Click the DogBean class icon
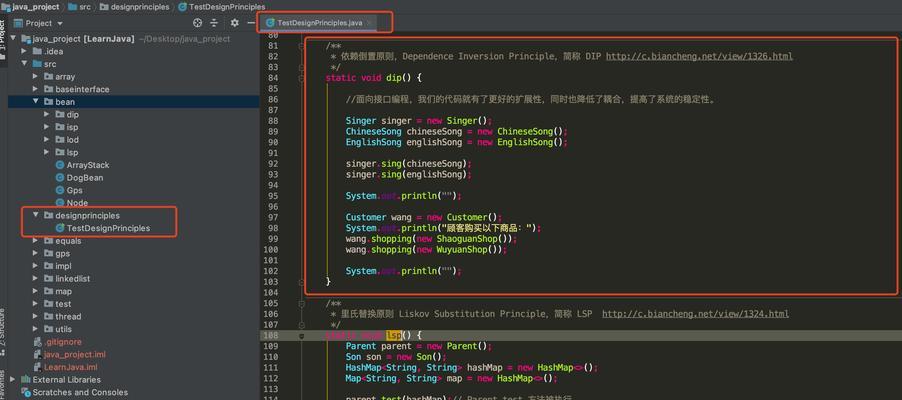Screen dimensions: 902x400 (59, 178)
